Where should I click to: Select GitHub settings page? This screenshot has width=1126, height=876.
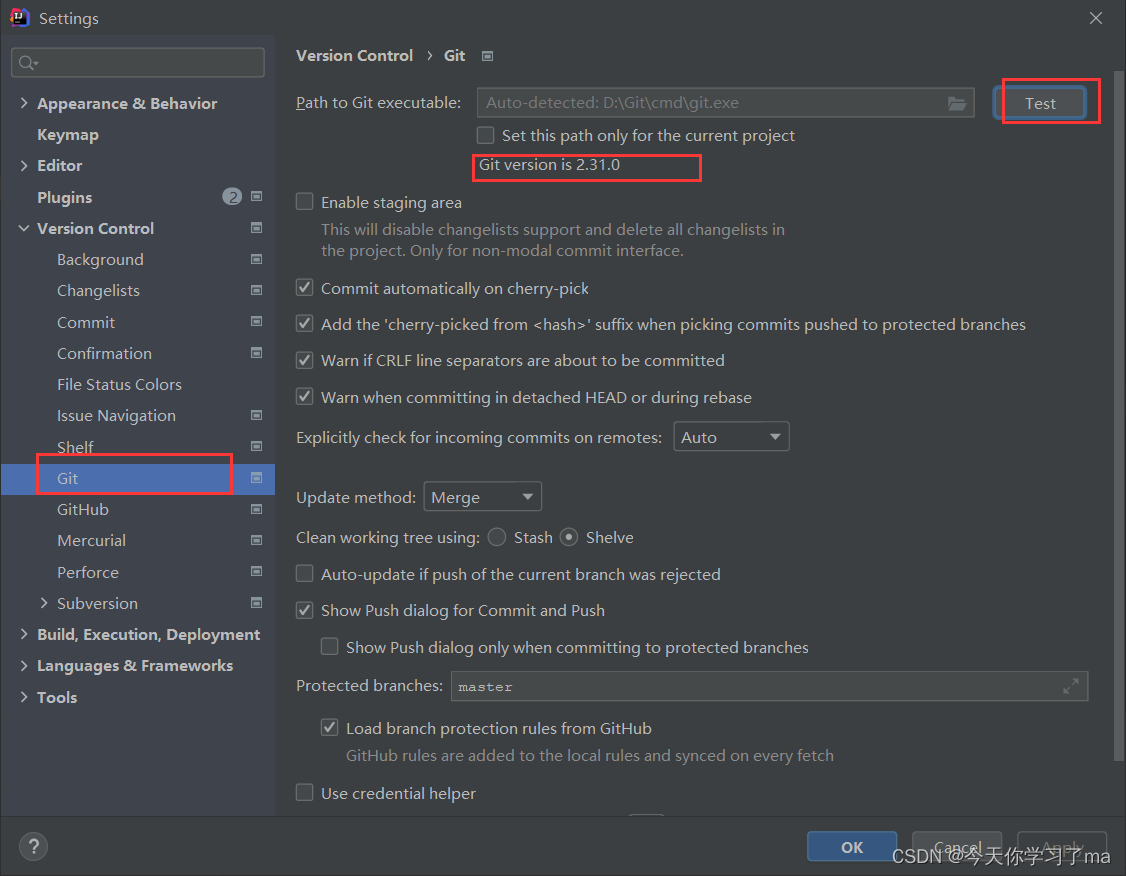[x=83, y=509]
